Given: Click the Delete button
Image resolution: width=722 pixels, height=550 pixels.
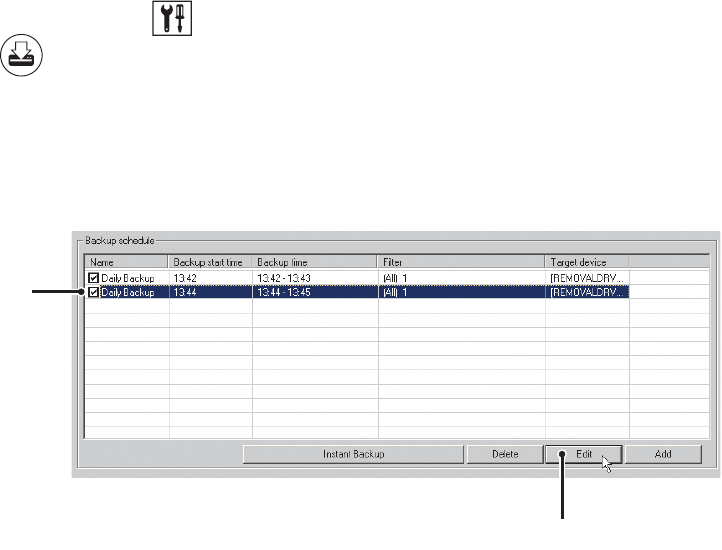Looking at the screenshot, I should pyautogui.click(x=505, y=454).
